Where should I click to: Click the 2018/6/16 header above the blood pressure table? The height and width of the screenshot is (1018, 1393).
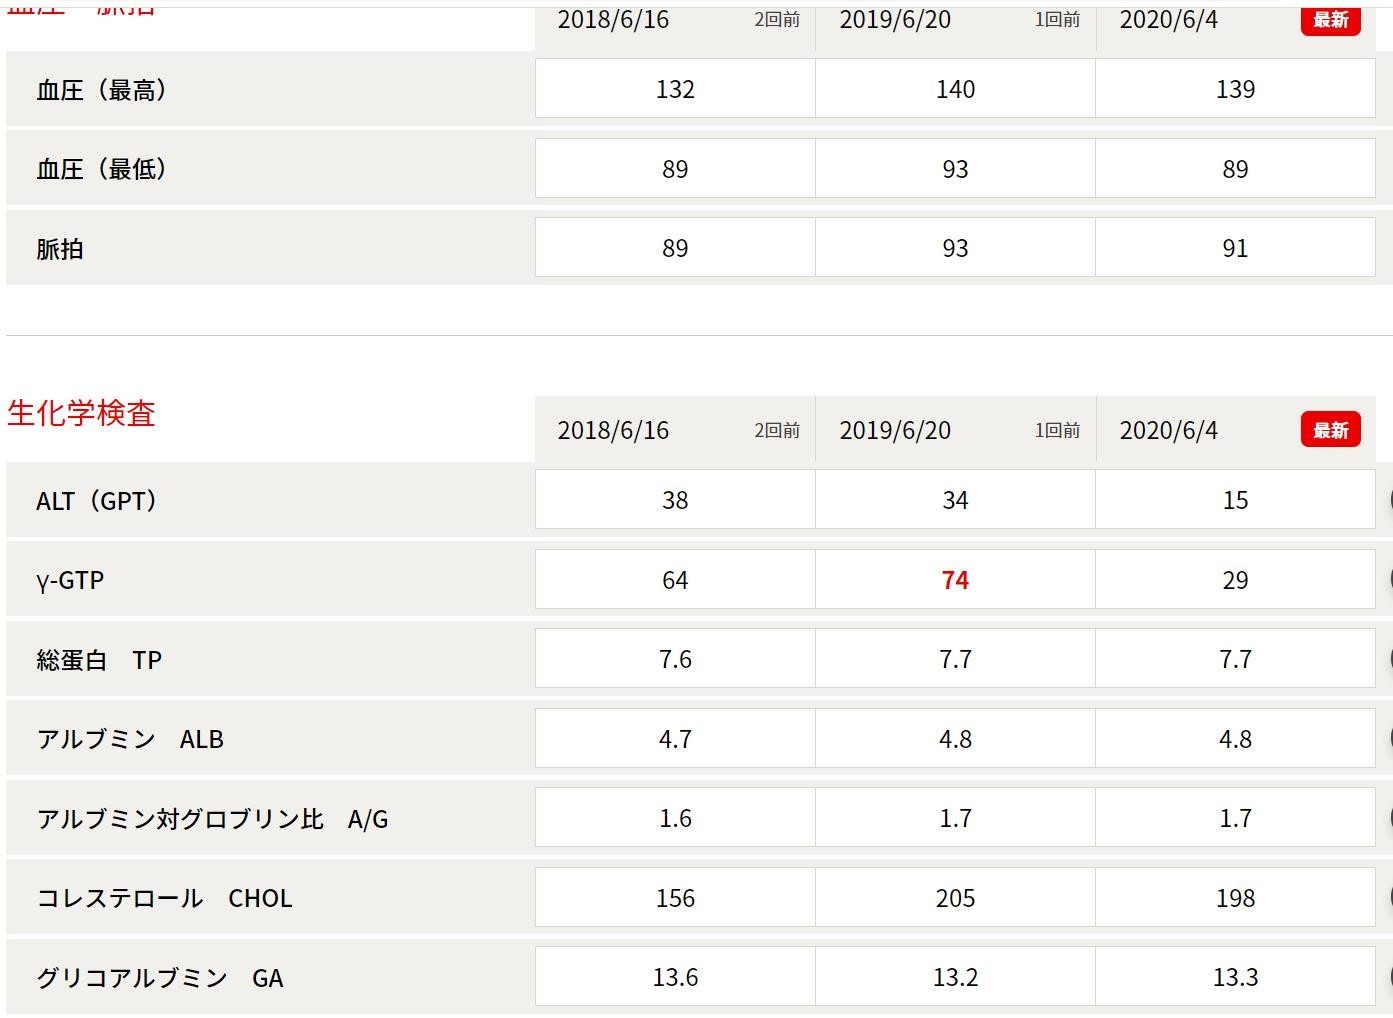(613, 19)
